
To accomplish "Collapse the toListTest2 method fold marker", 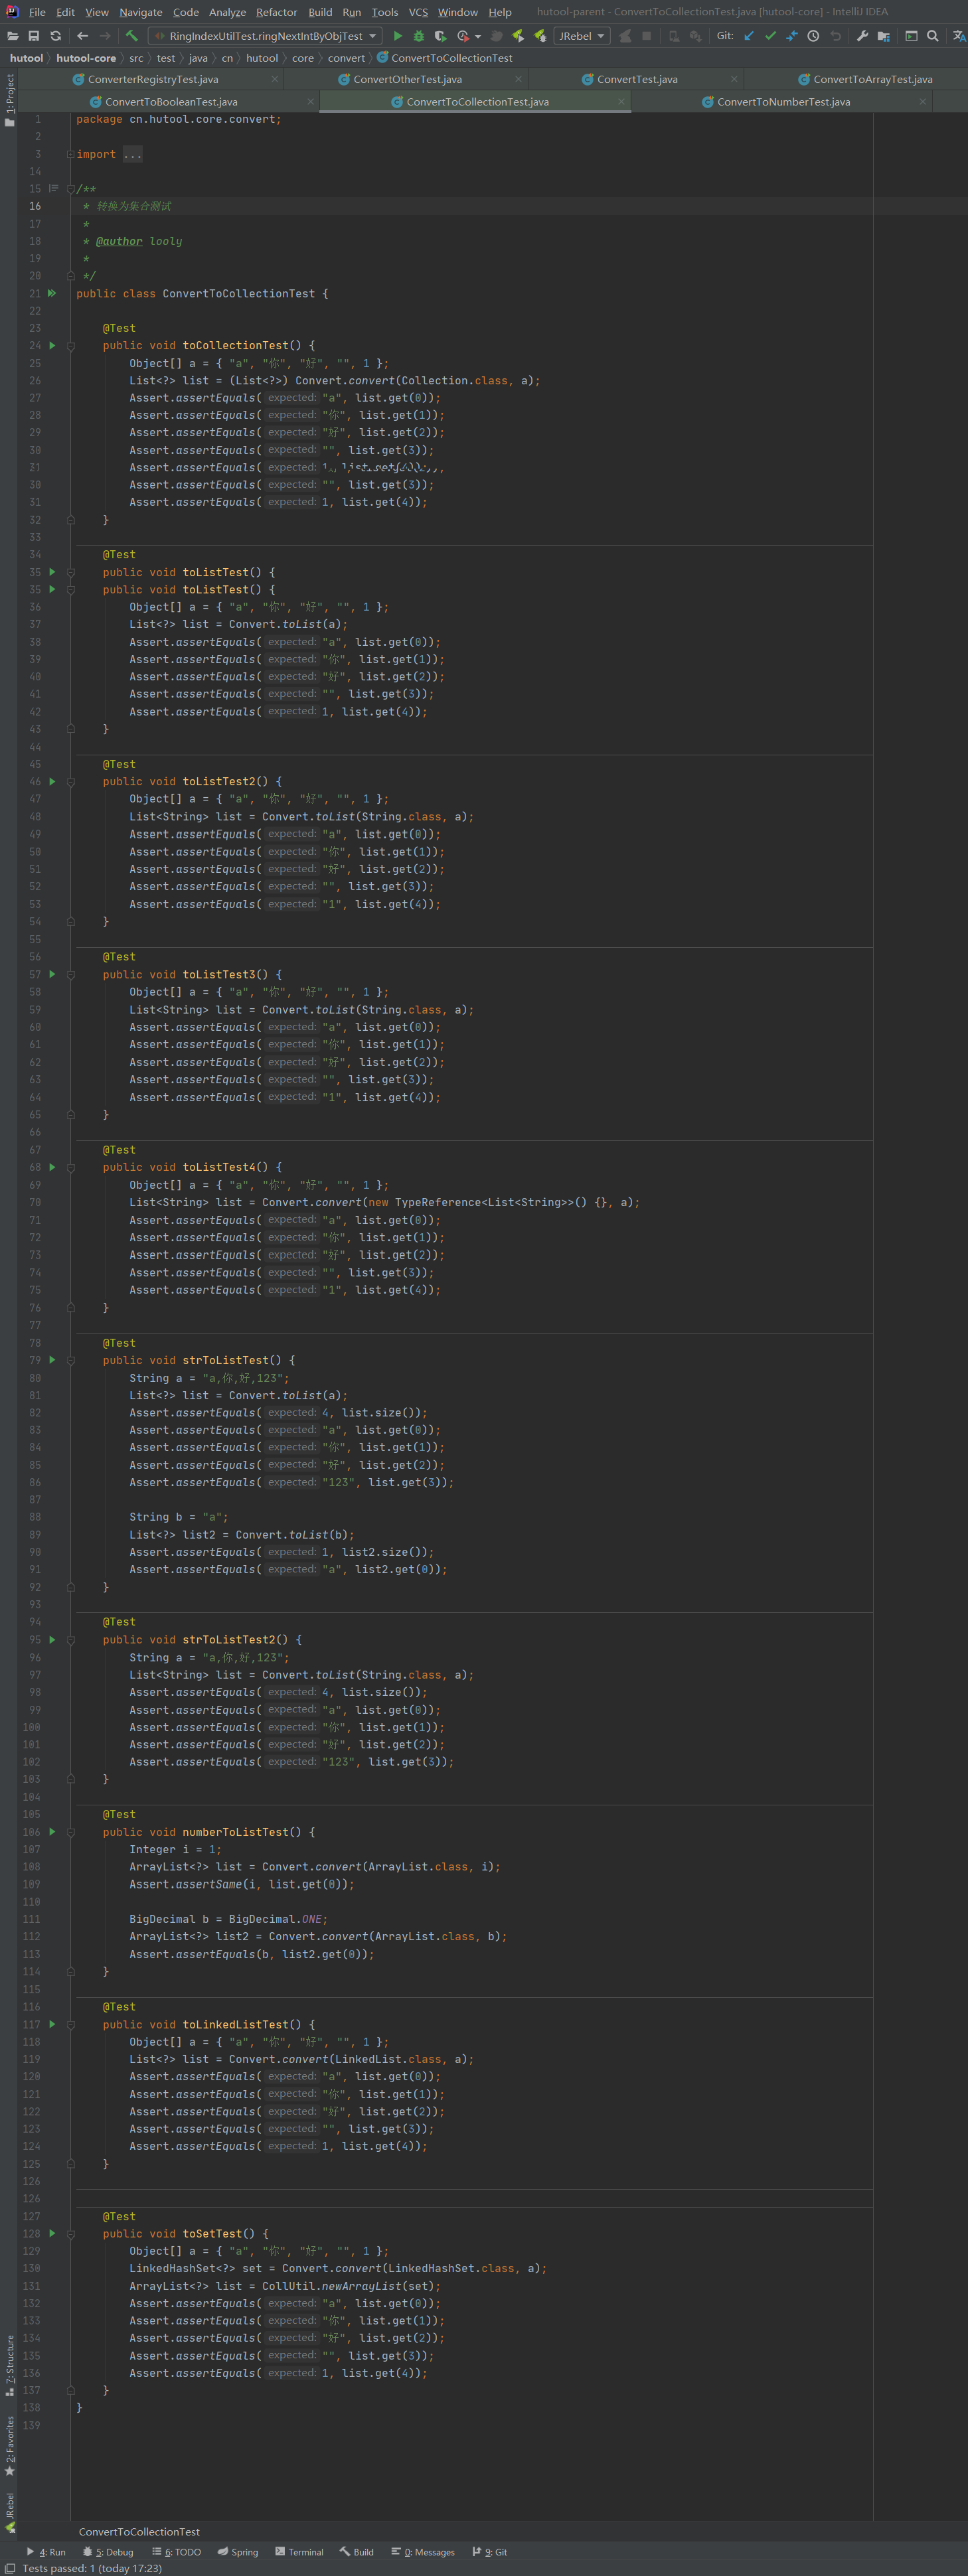I will click(70, 782).
